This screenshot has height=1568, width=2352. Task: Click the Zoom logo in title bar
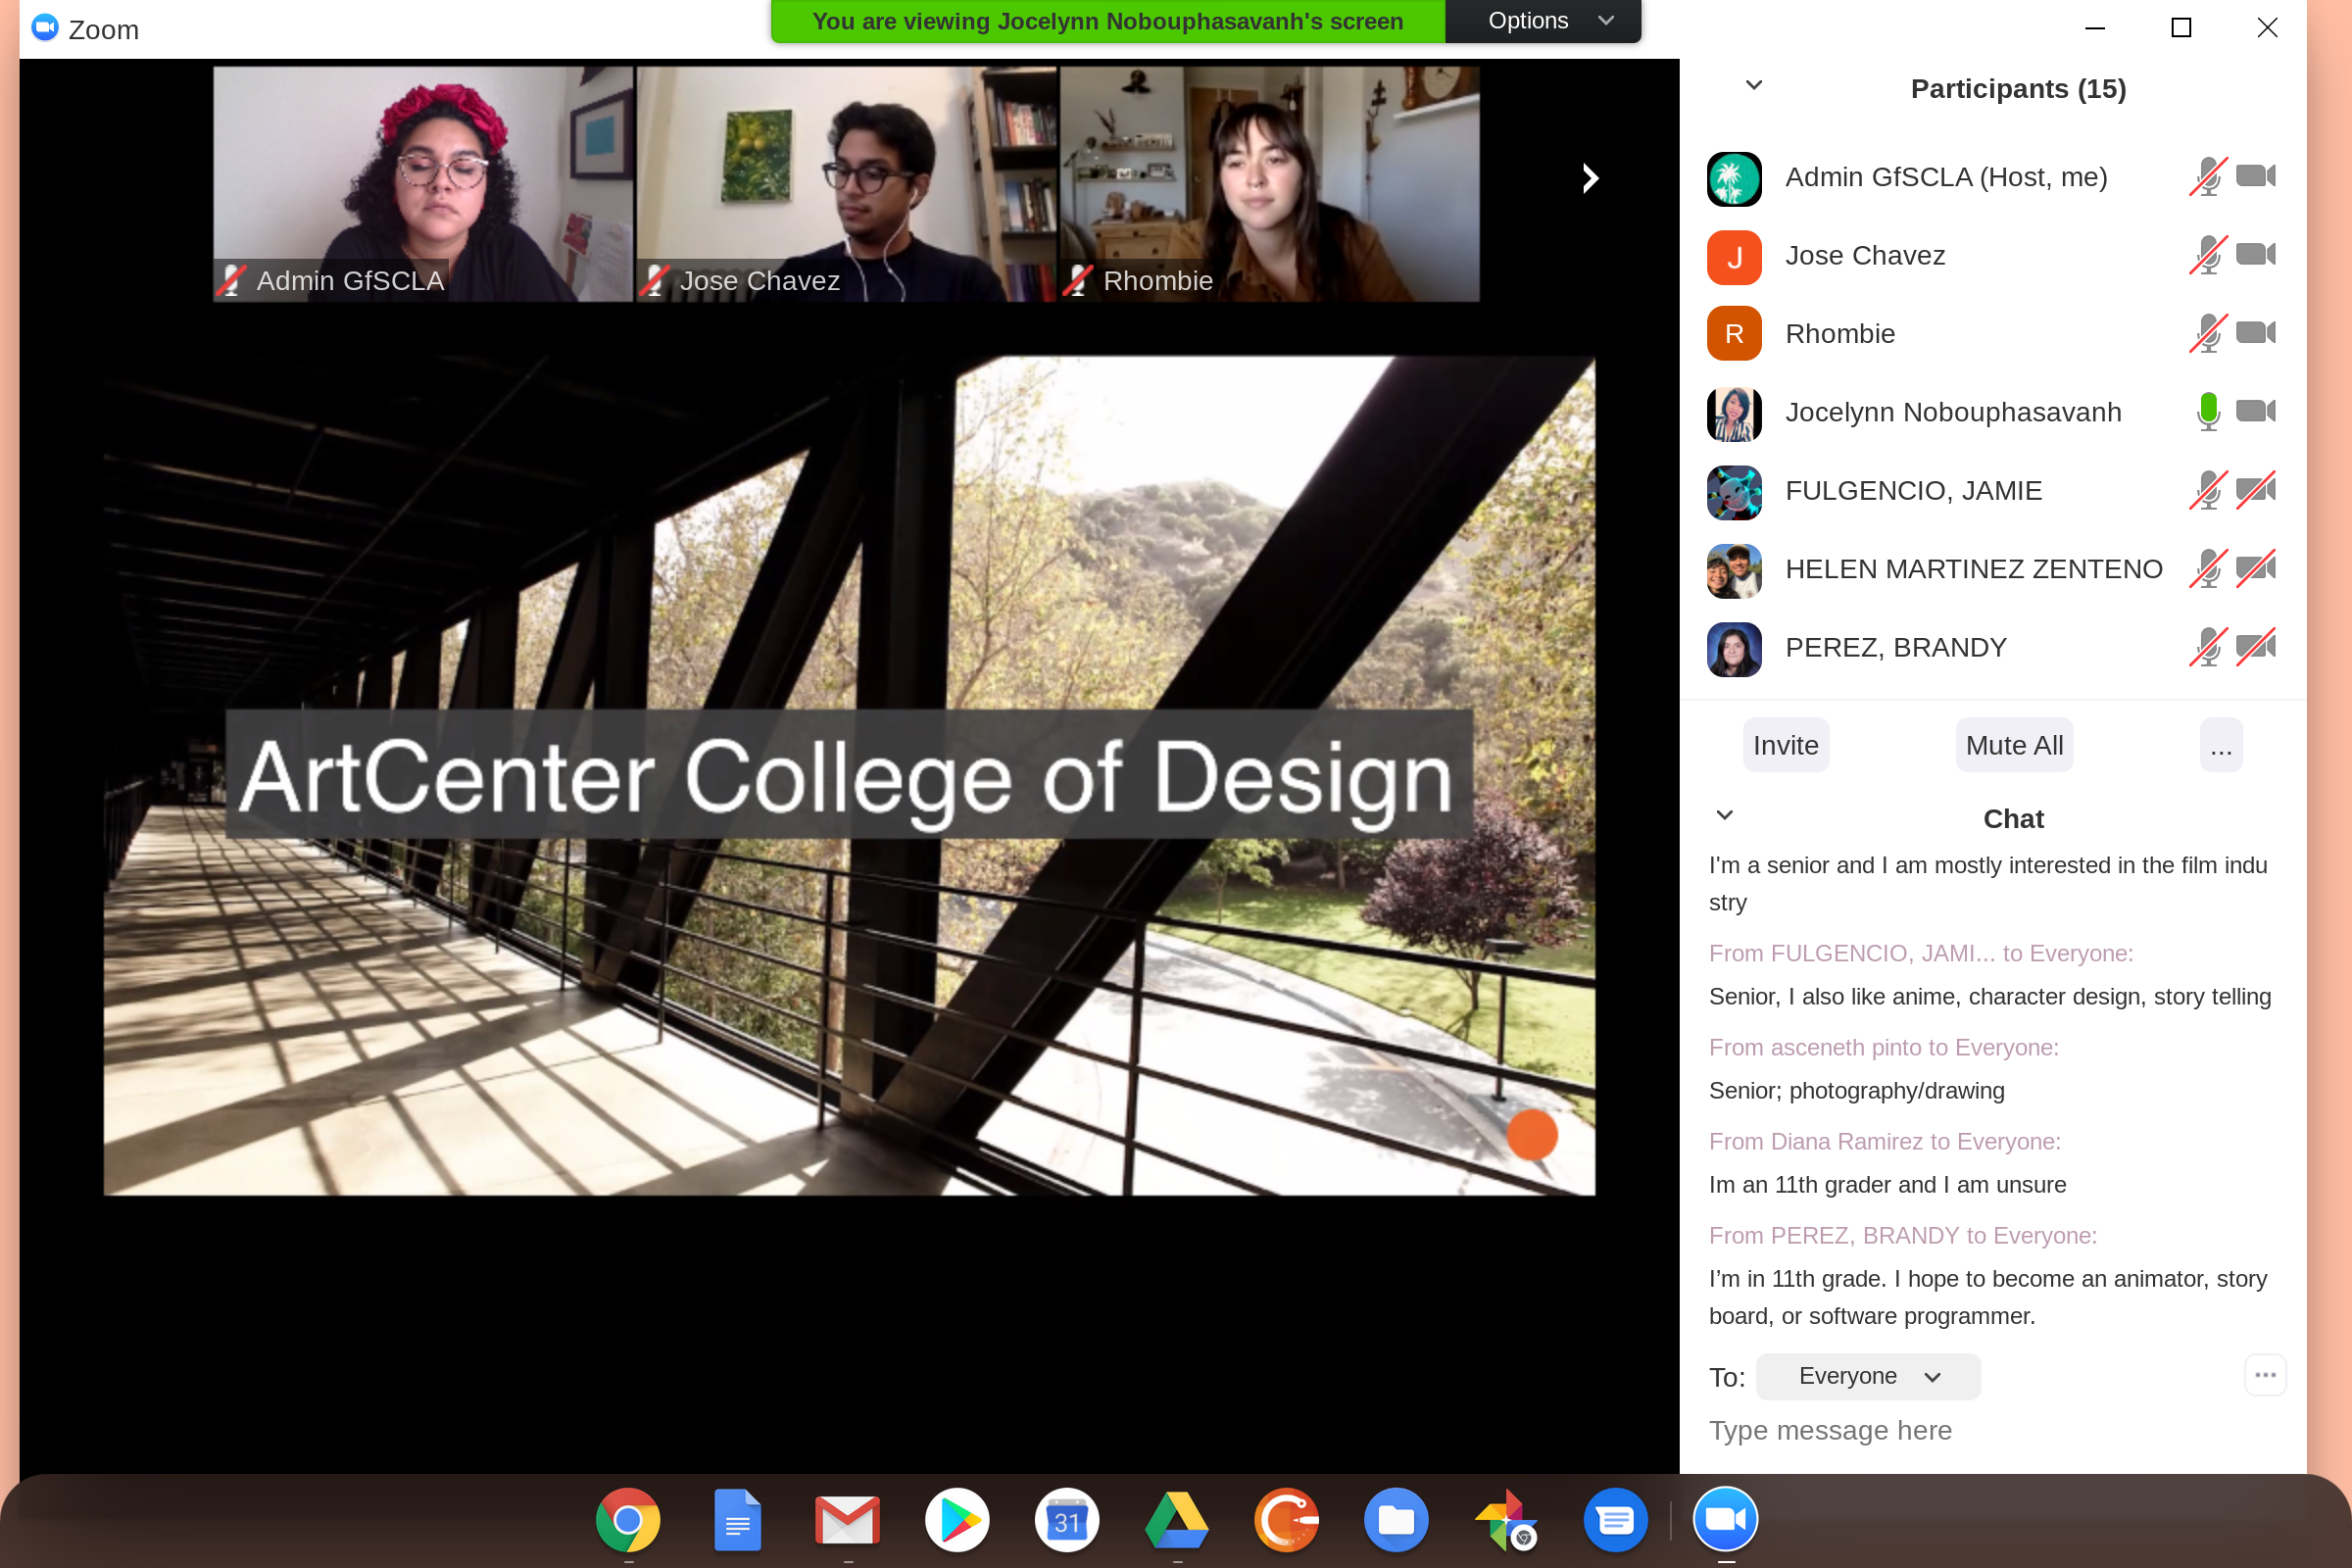coord(44,28)
